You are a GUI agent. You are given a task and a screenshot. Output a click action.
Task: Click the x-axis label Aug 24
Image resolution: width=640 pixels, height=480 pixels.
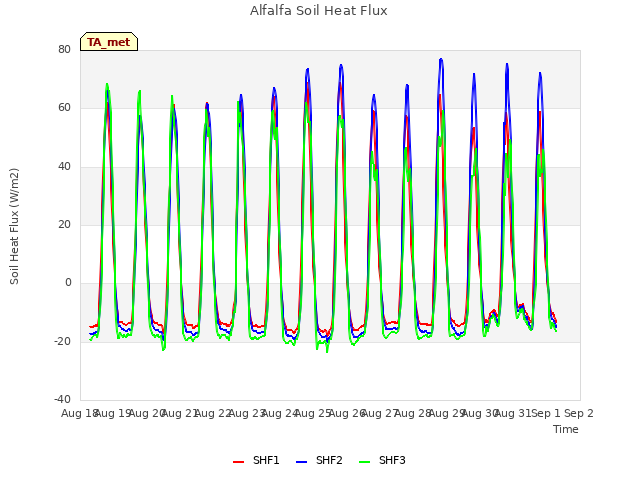[x=279, y=413]
